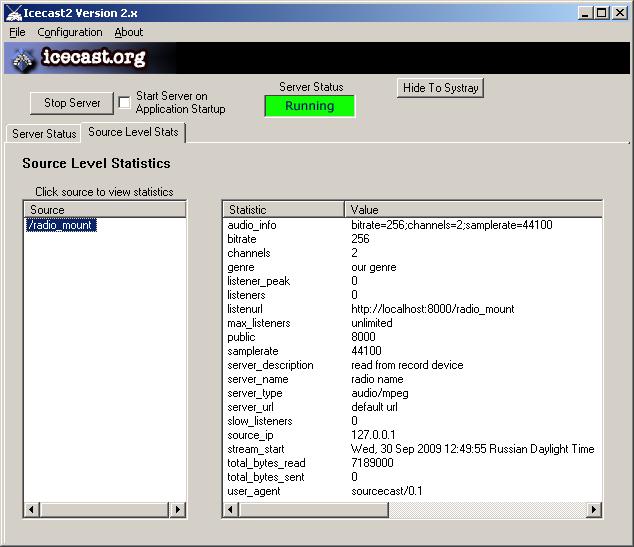Click statistics list left scroll arrow
634x547 pixels.
[x=230, y=509]
